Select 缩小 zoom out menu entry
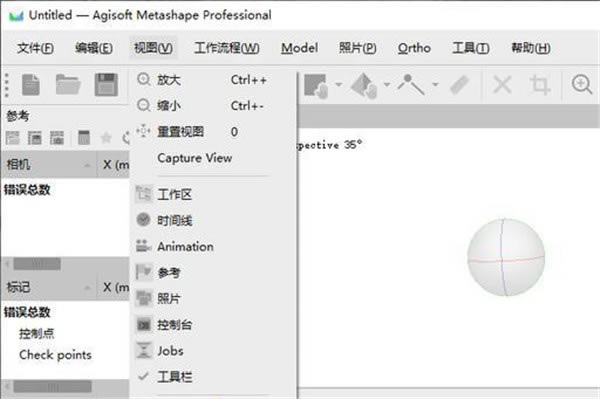 (213, 106)
